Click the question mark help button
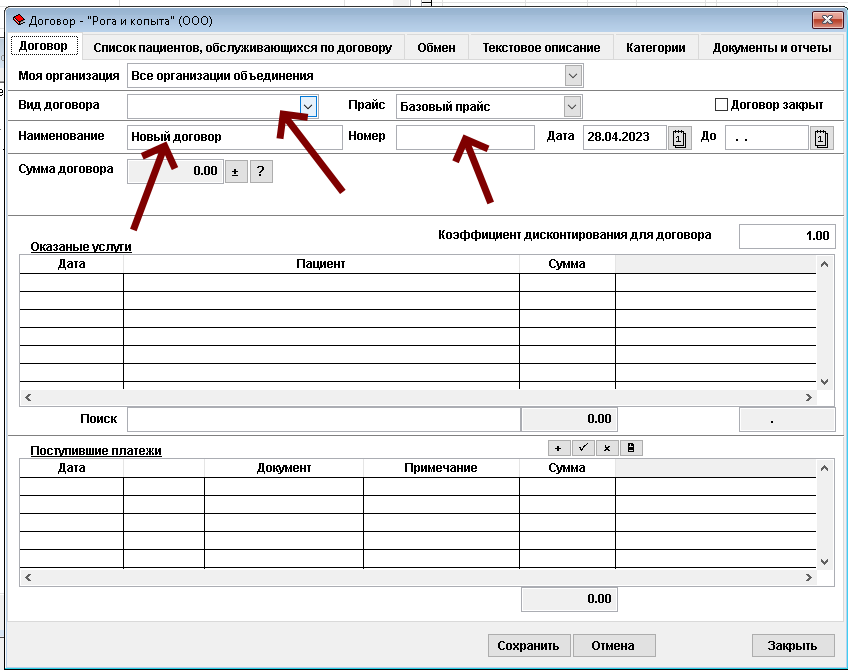 tap(261, 172)
